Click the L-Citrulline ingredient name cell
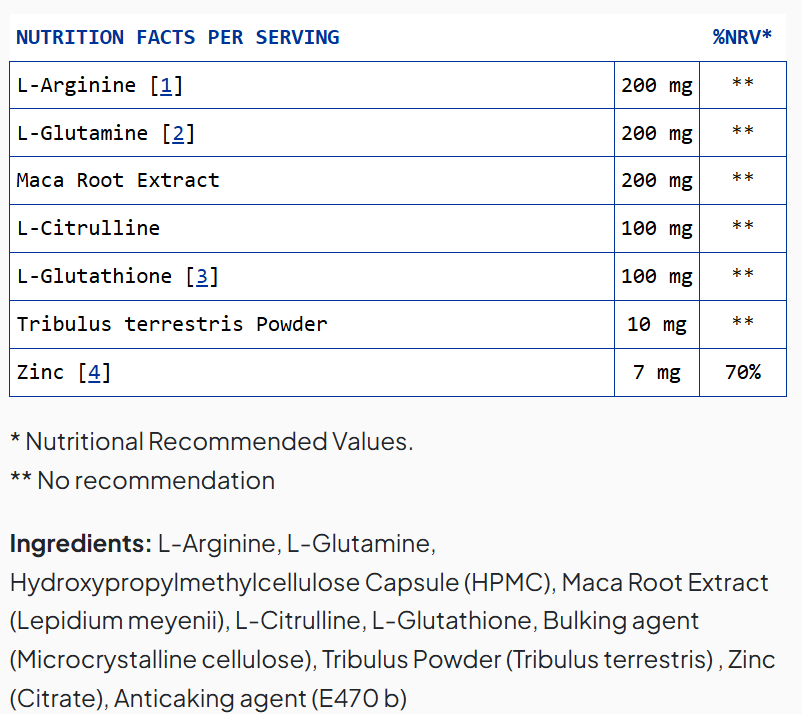 coord(88,229)
